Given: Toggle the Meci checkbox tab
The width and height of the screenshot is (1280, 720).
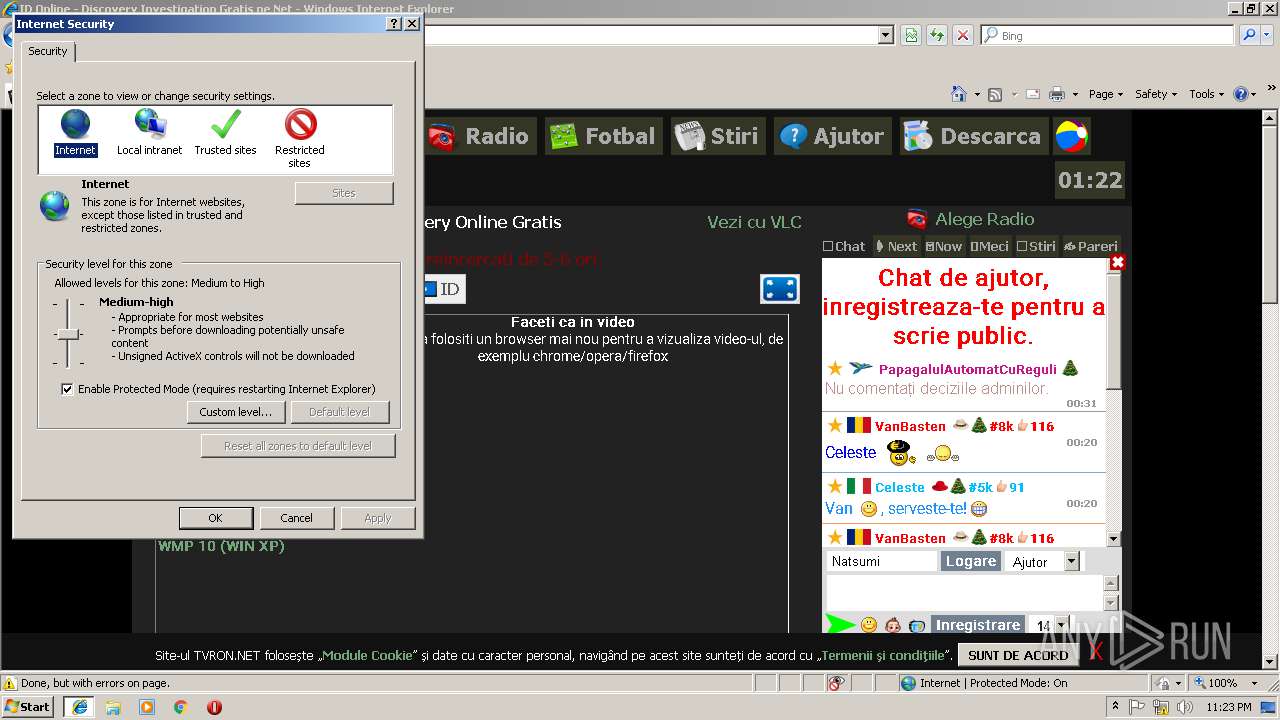Looking at the screenshot, I should pos(989,246).
